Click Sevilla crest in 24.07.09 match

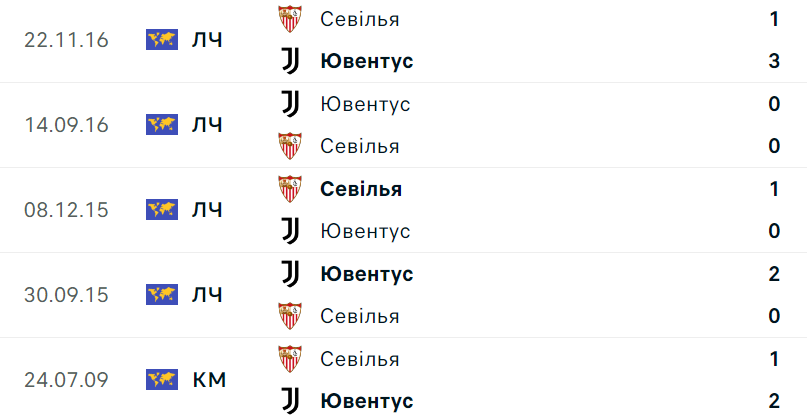[x=289, y=359]
